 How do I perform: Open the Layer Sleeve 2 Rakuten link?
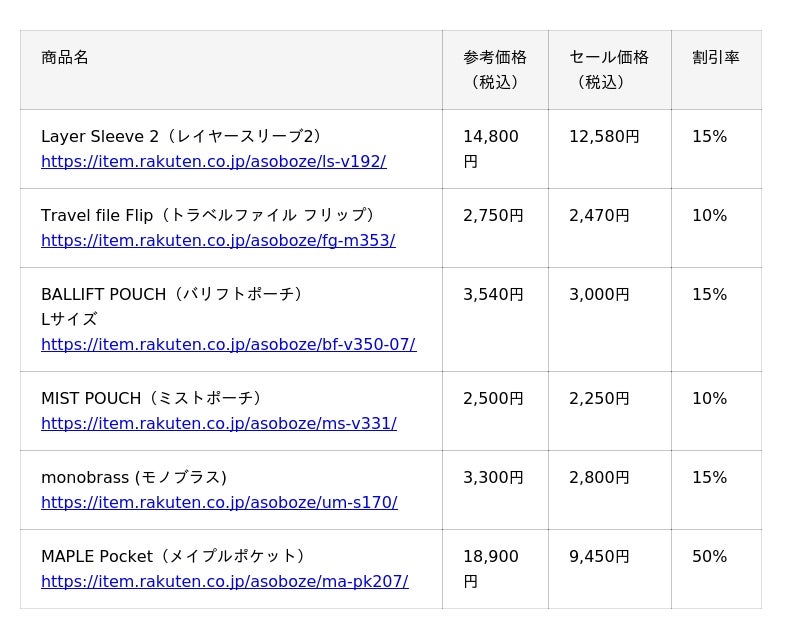point(214,161)
